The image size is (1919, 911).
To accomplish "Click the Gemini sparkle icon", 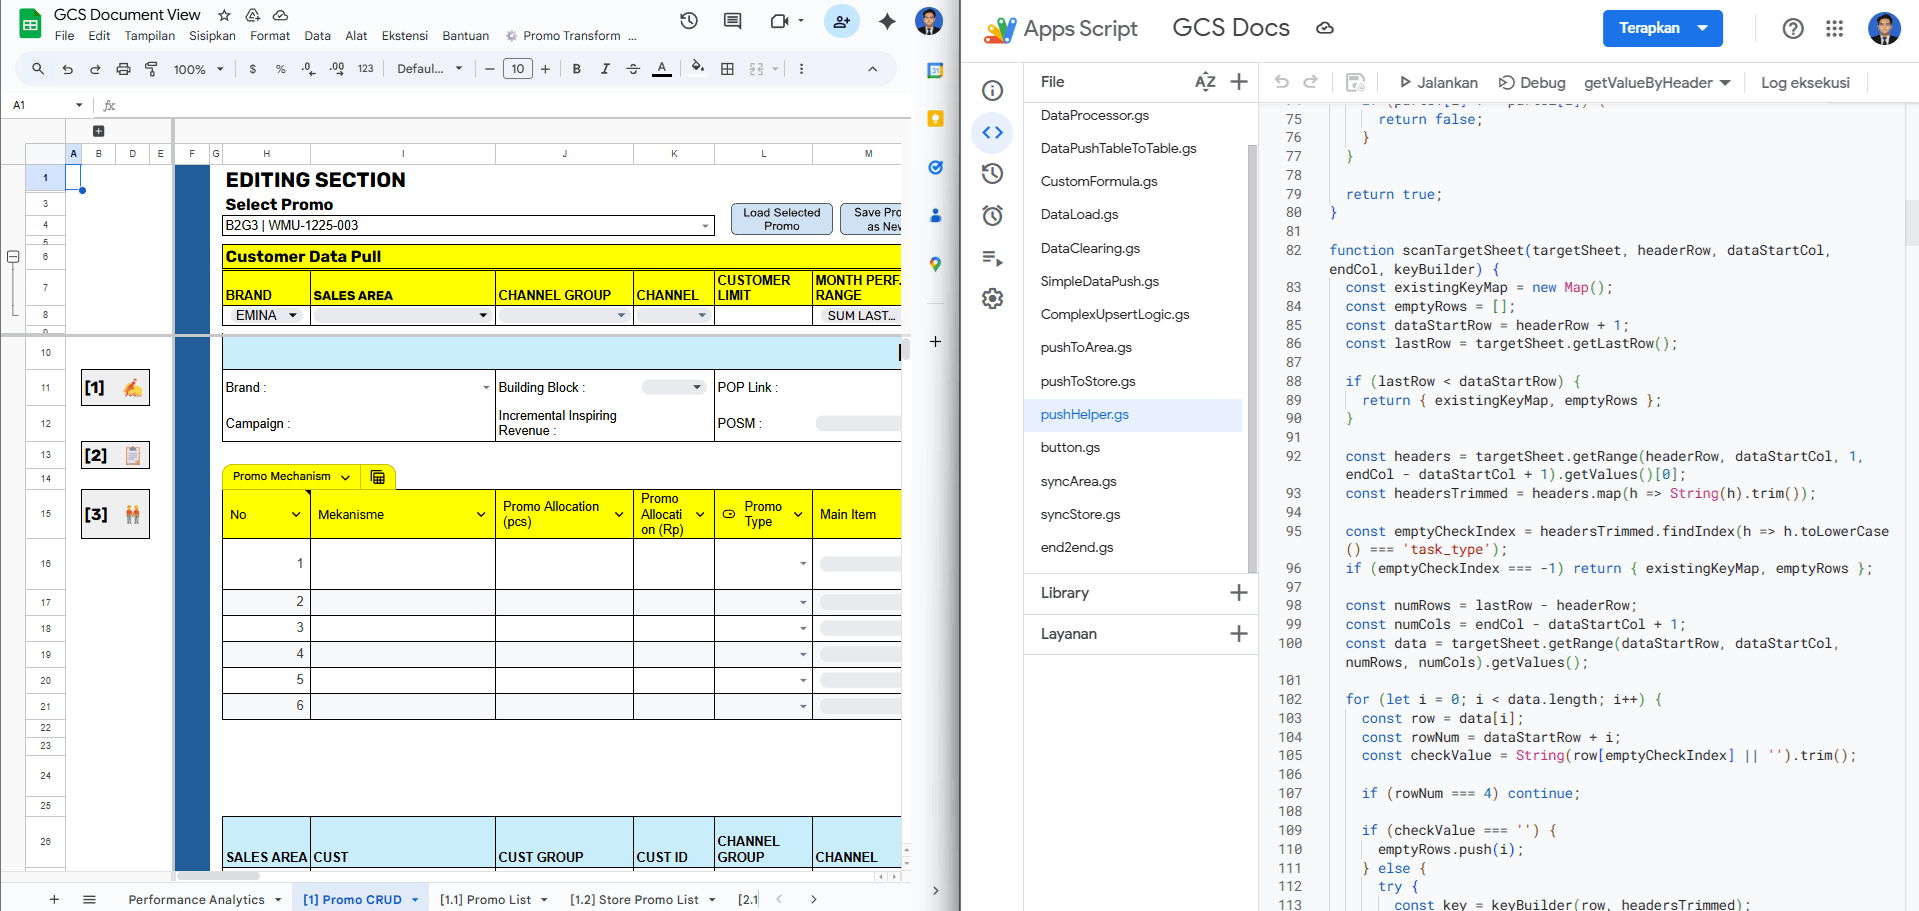I will tap(887, 21).
